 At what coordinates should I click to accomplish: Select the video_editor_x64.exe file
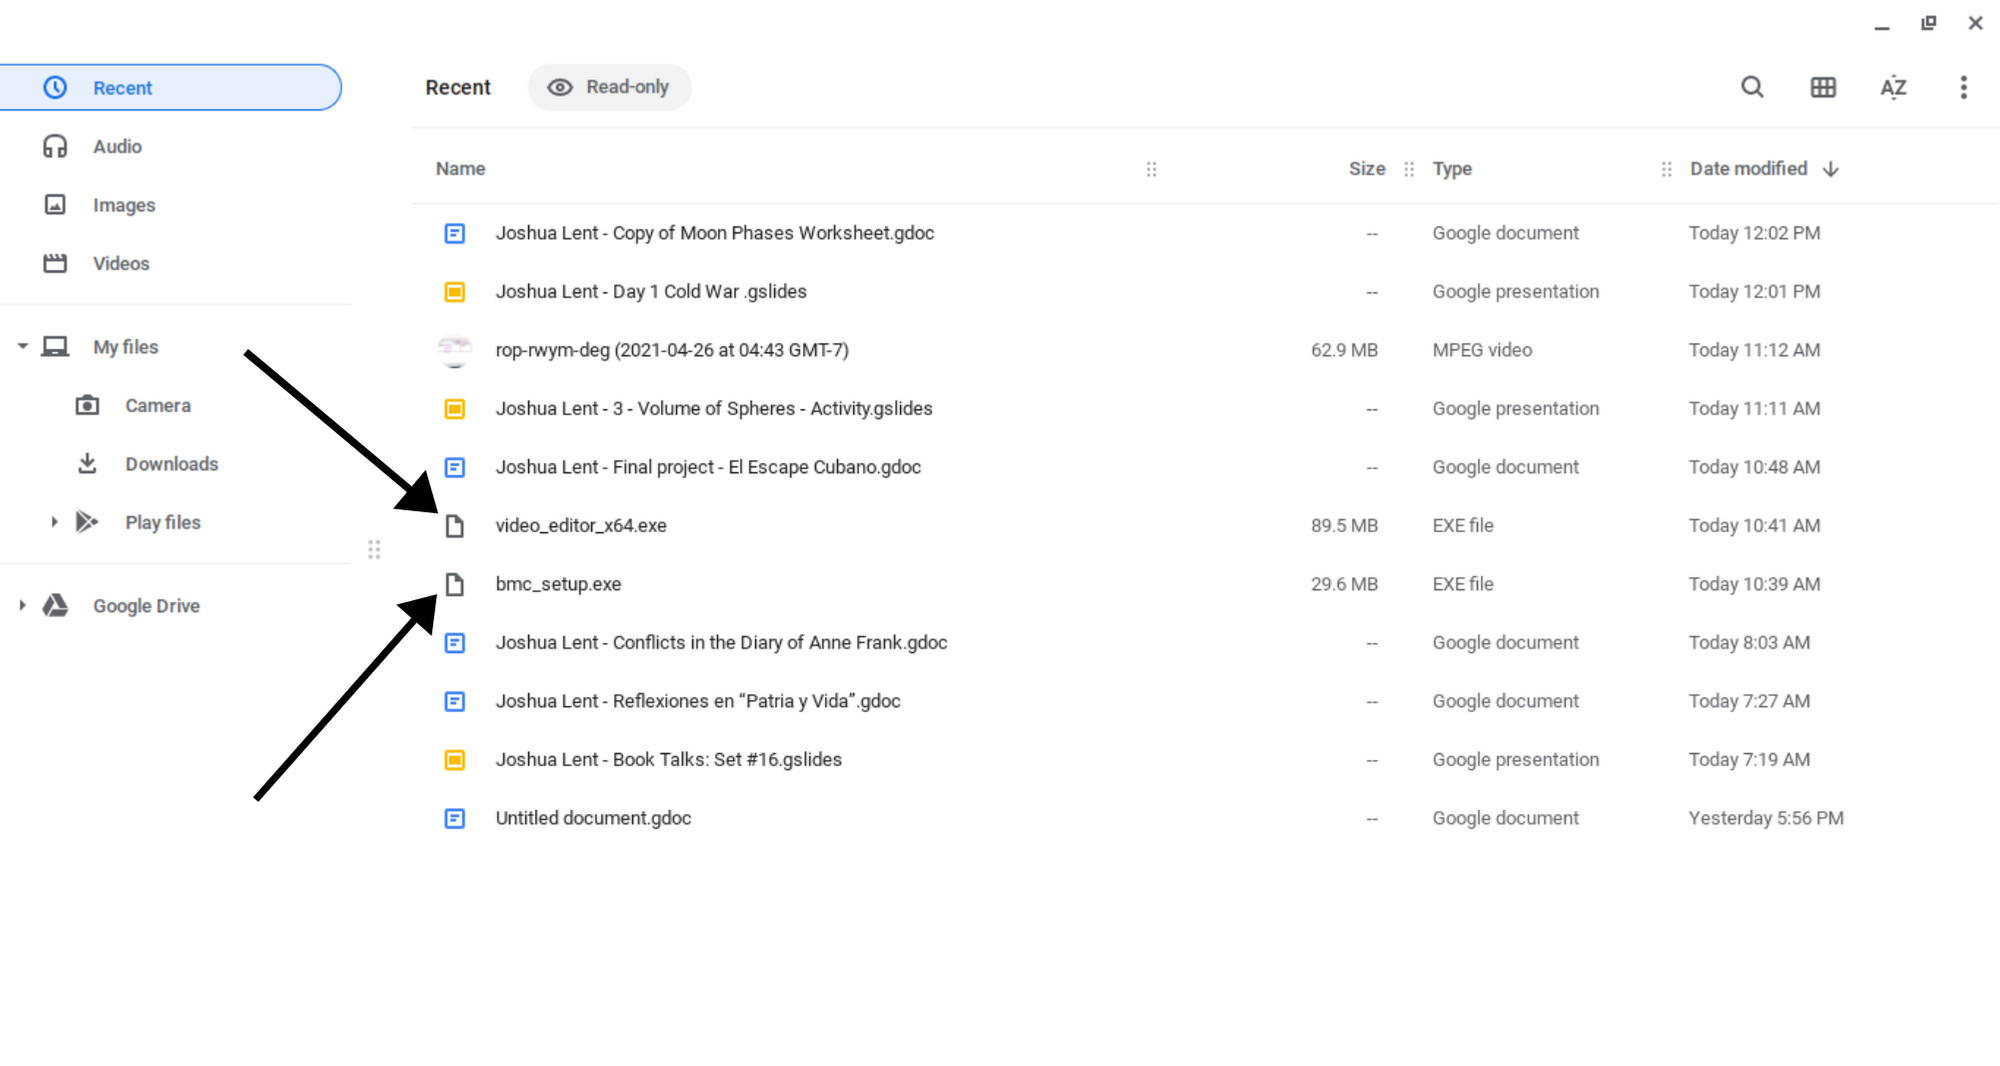click(580, 526)
